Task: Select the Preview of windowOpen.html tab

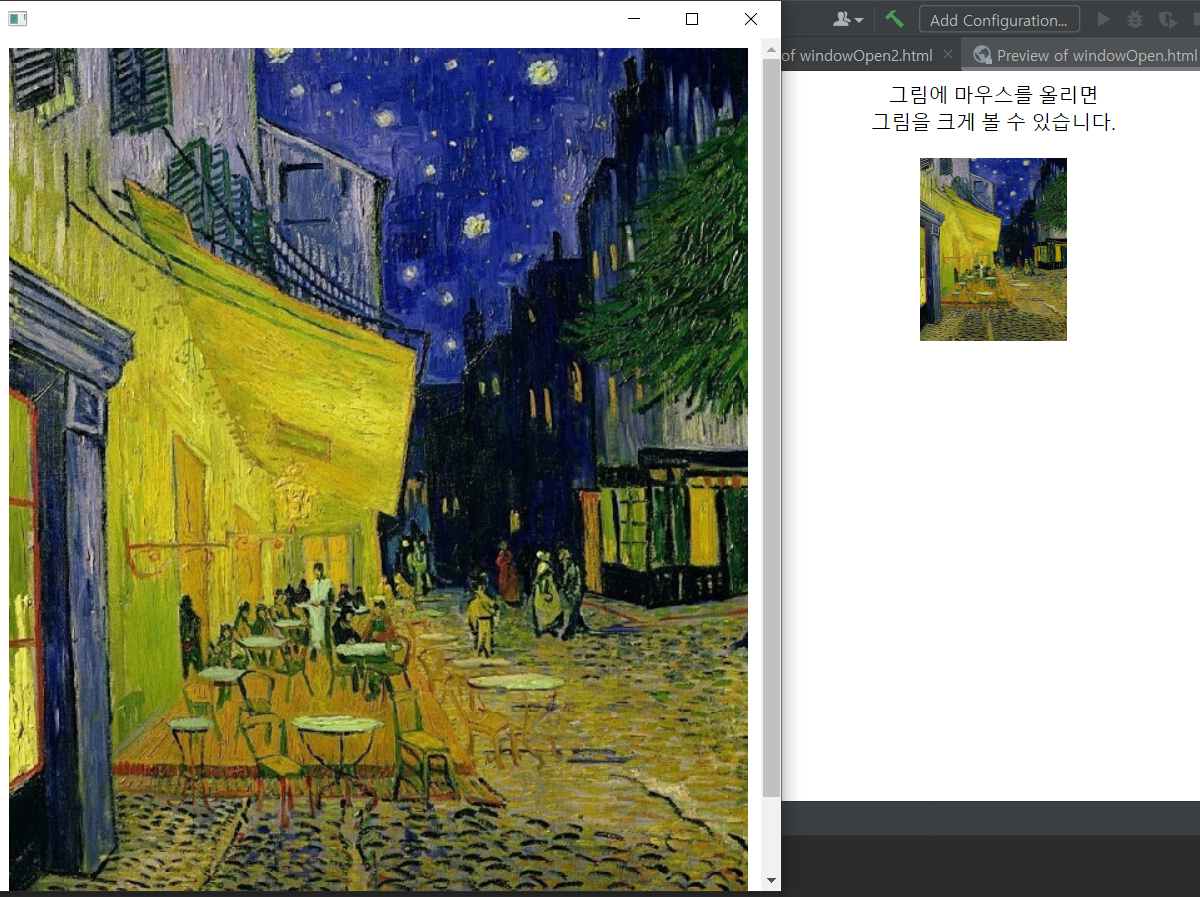Action: pos(1081,55)
